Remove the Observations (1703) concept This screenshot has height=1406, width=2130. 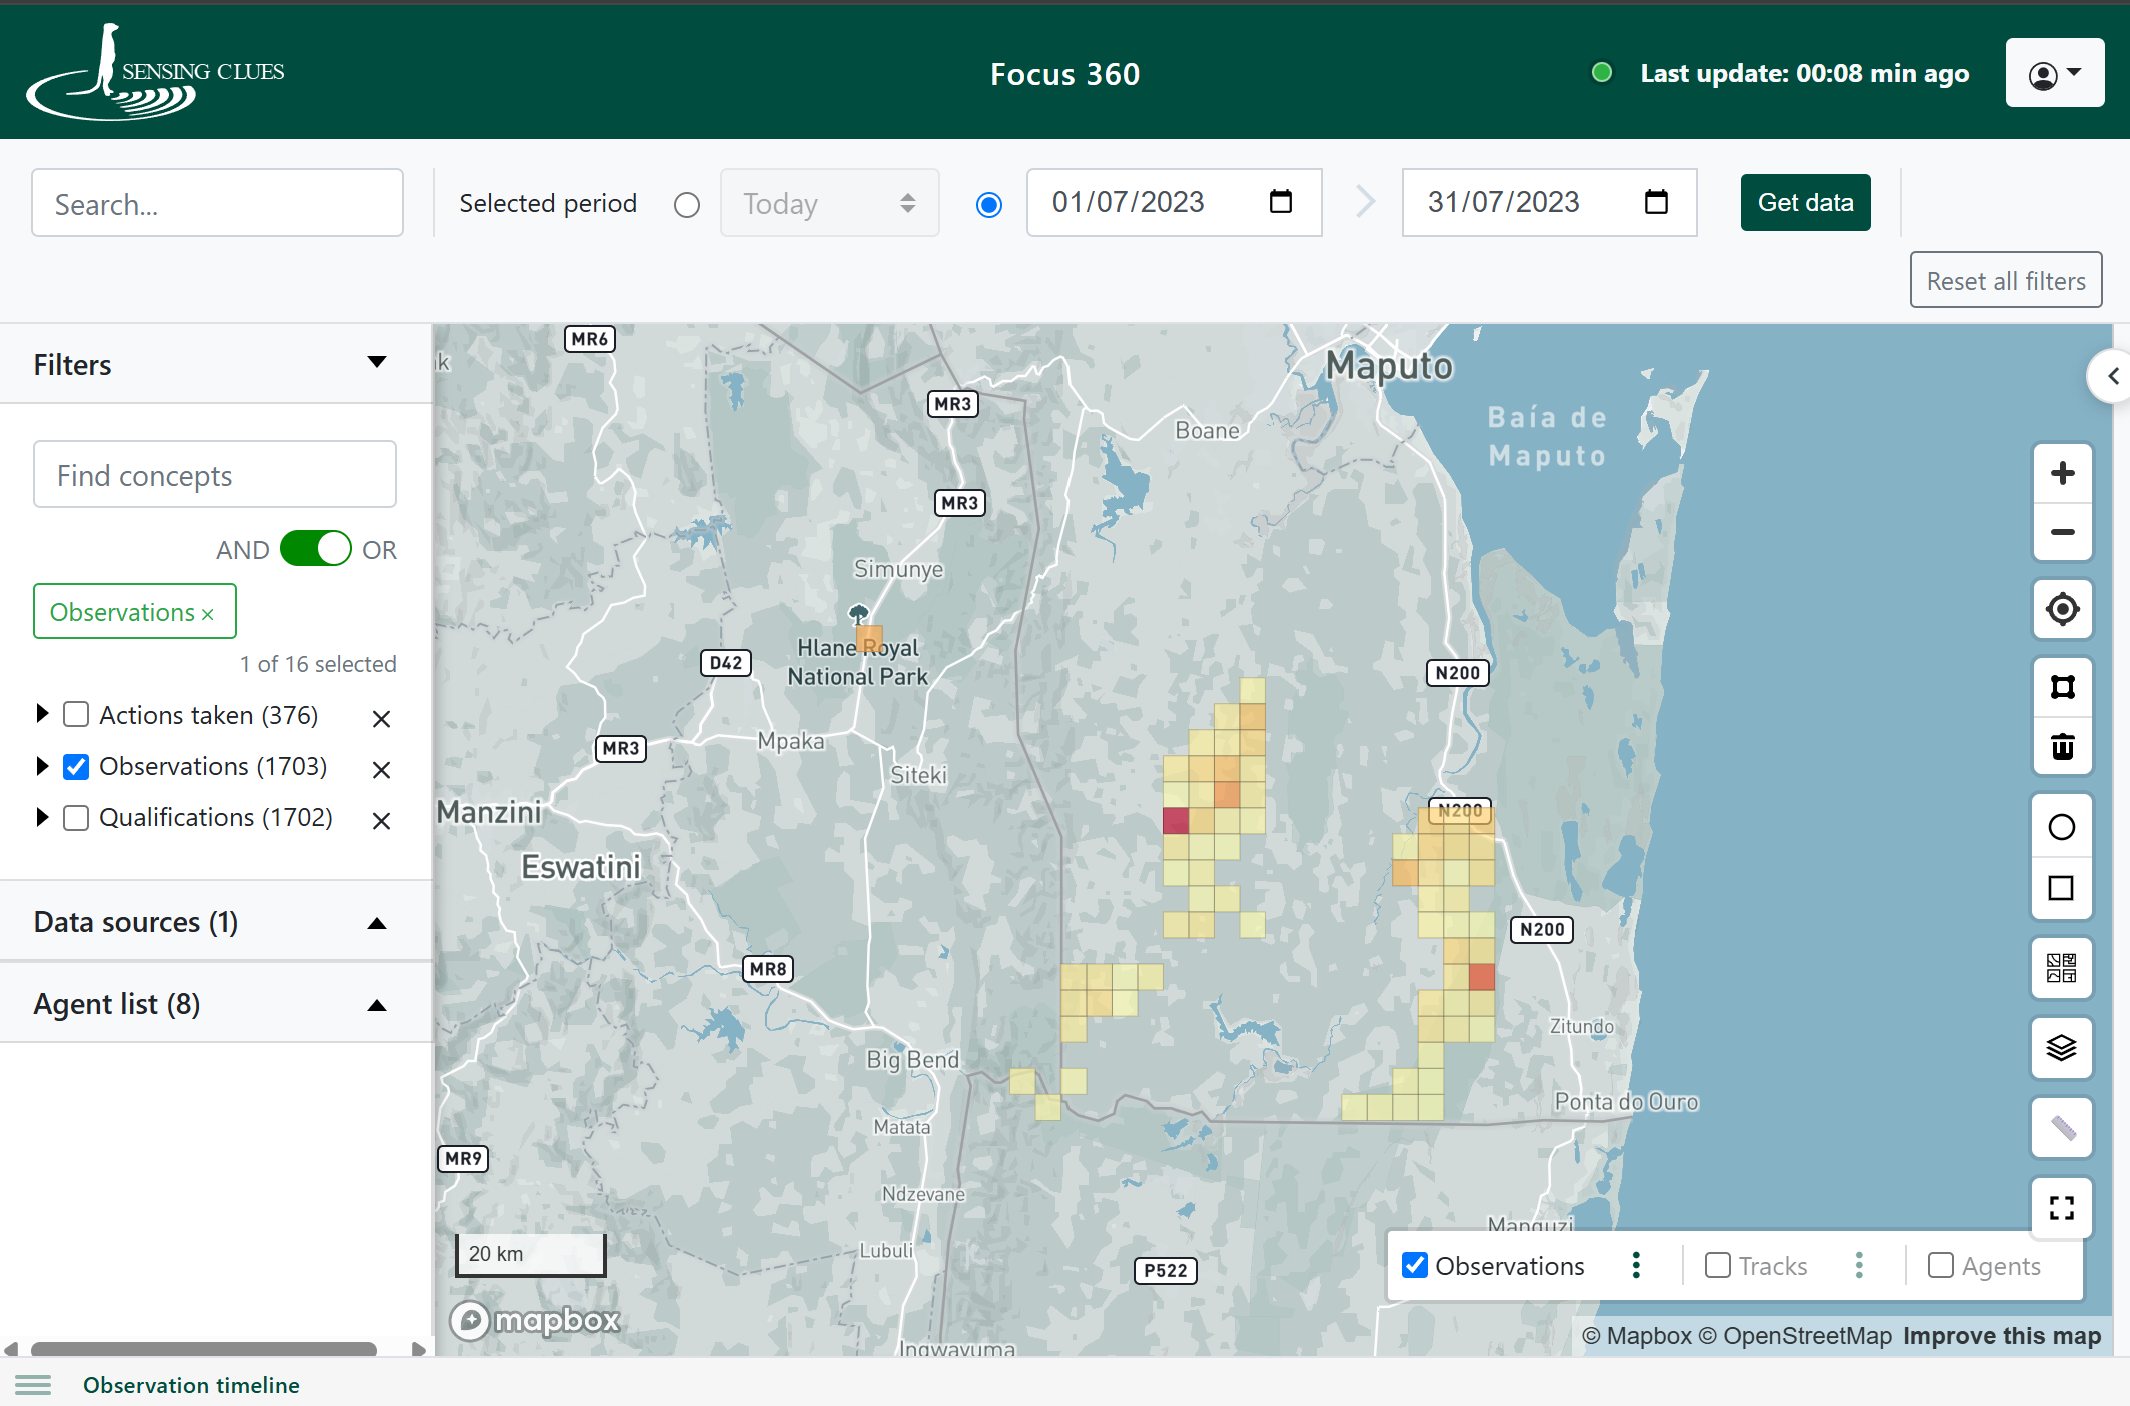381,769
